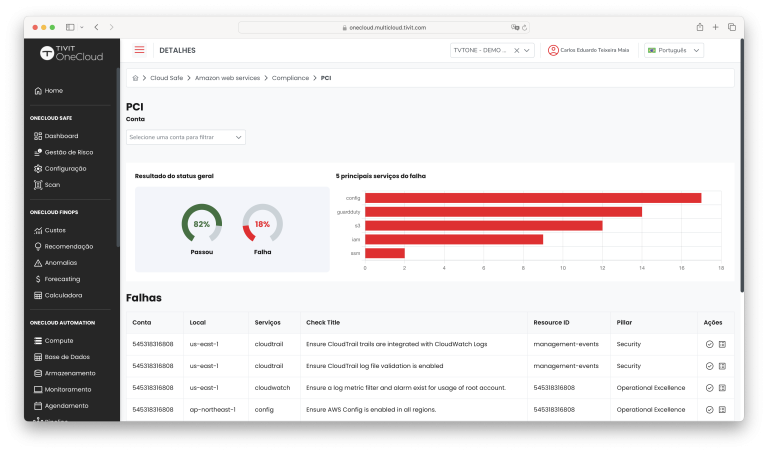Toggle the red hamburger menu icon

pos(139,50)
